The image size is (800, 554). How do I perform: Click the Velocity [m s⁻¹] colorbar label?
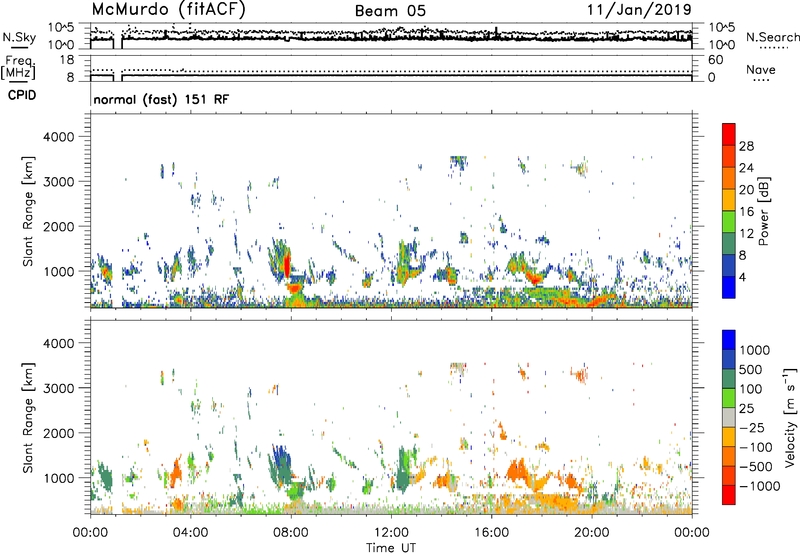tap(790, 417)
